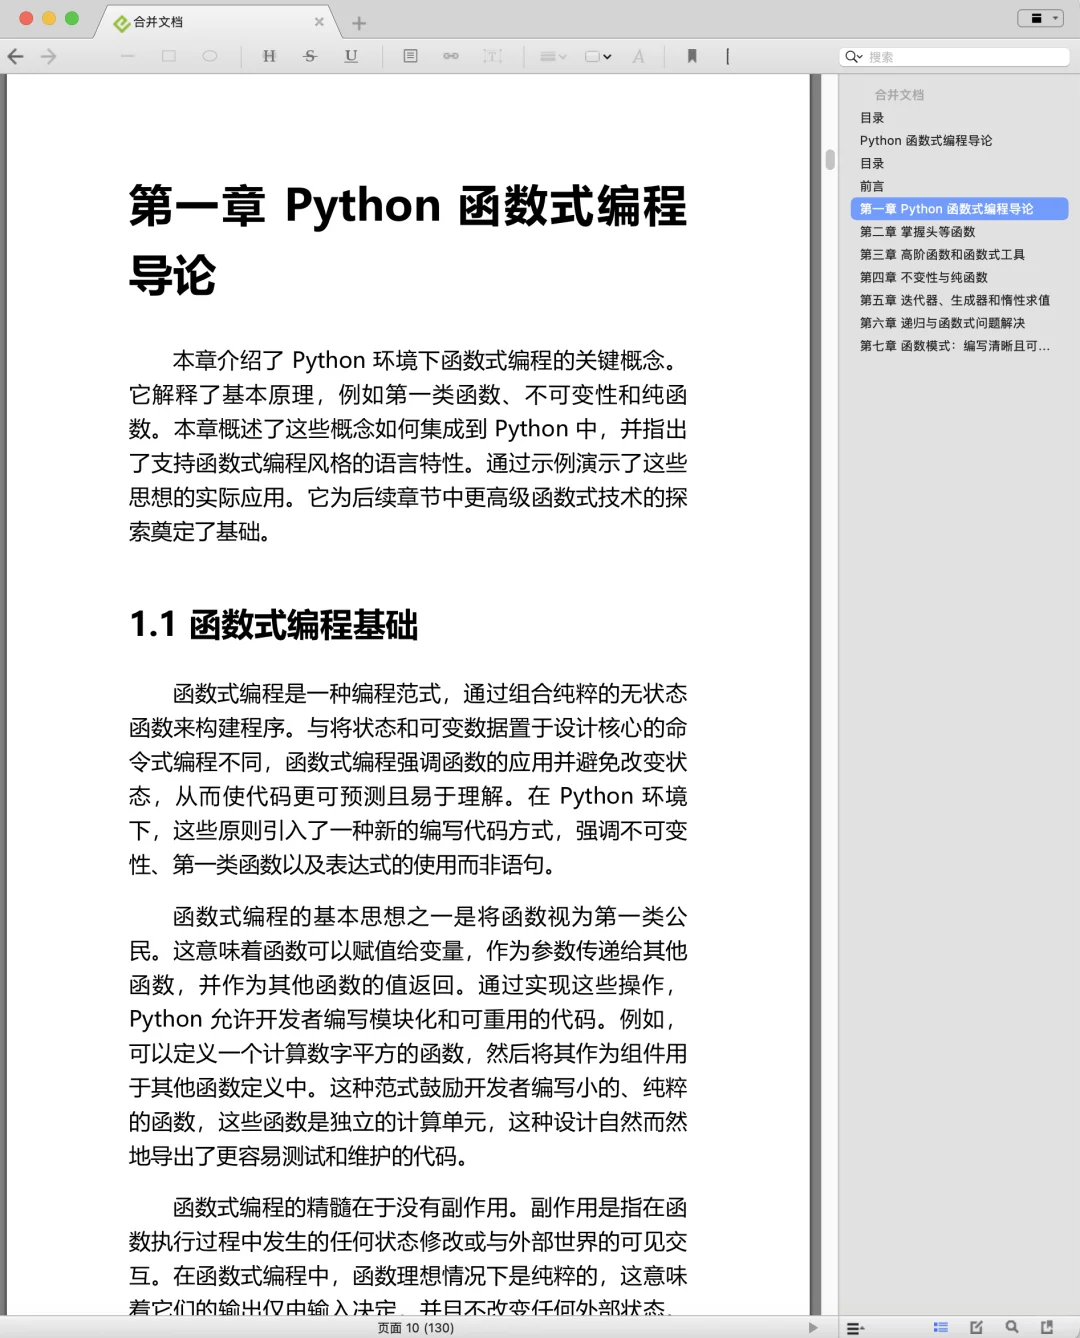Viewport: 1080px width, 1338px height.
Task: Activate the underline text tool
Action: (x=351, y=56)
